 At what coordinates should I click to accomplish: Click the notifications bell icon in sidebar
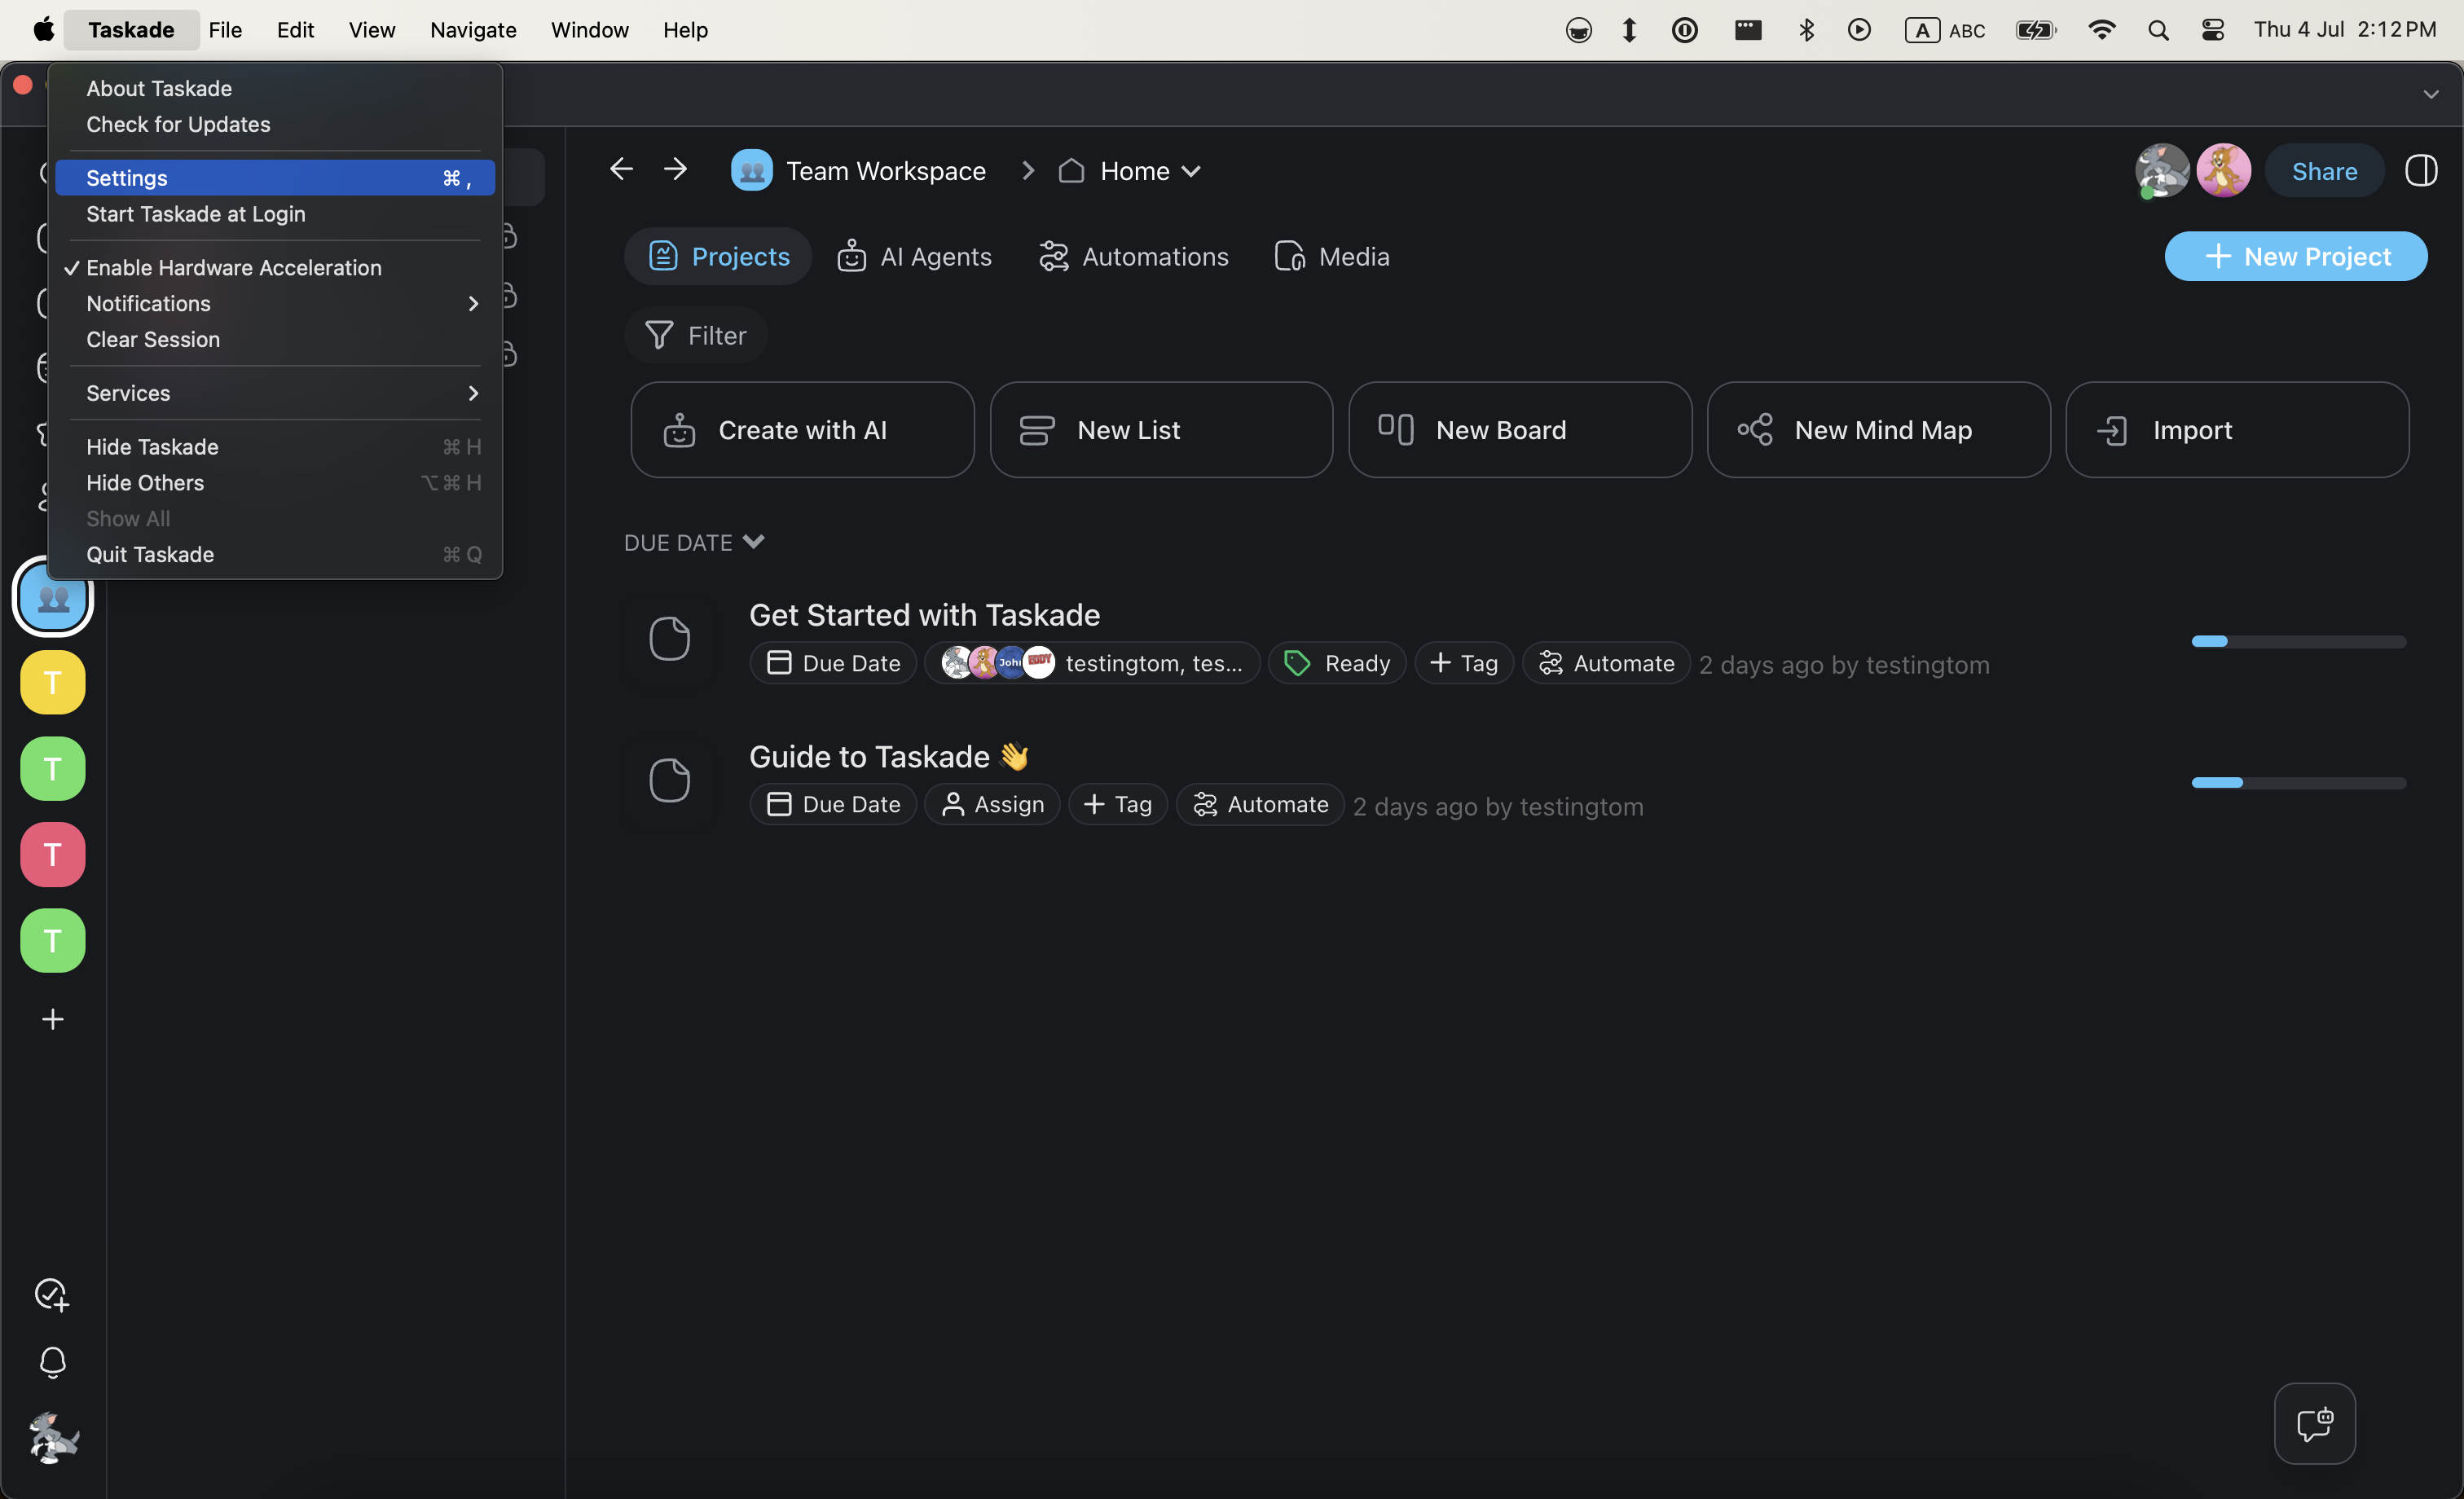pos(52,1362)
